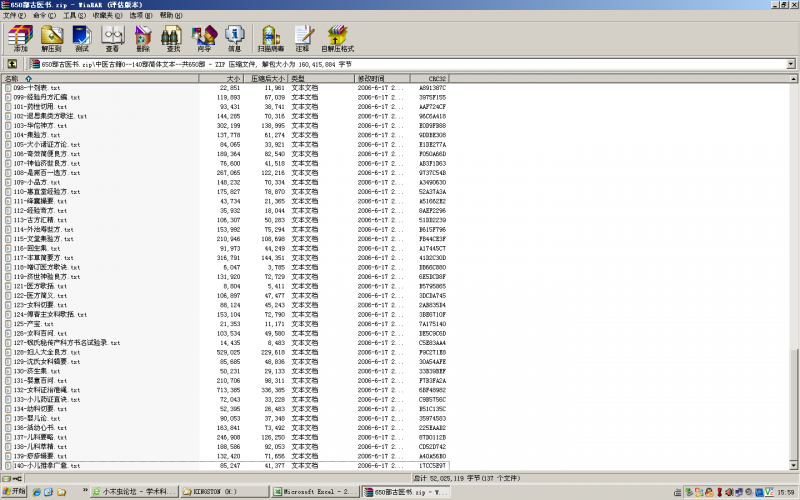
Task: Click the folder quick launch icon in taskbar
Action: [61, 492]
